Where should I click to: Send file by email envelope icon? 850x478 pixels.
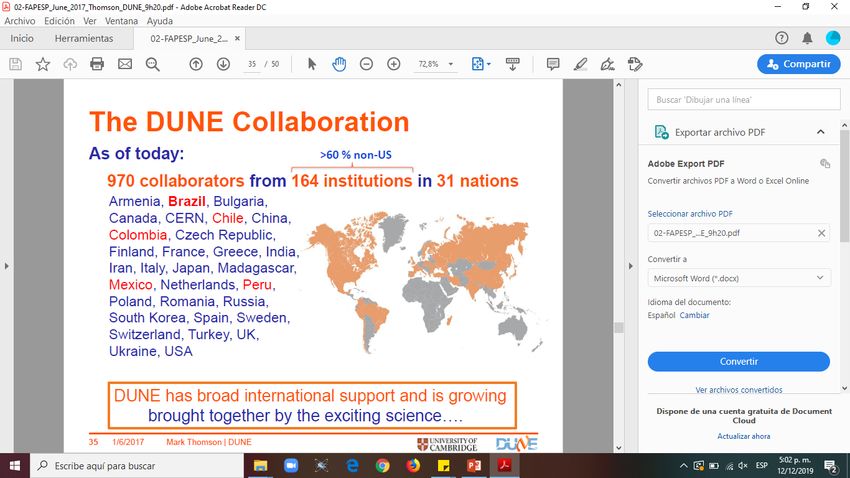pos(125,64)
